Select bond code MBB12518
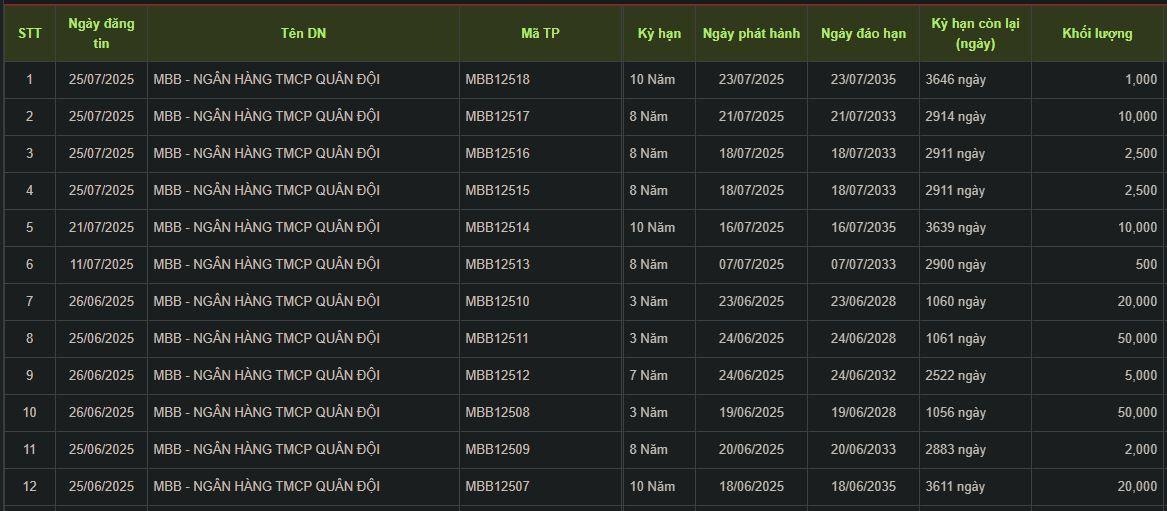 click(498, 80)
